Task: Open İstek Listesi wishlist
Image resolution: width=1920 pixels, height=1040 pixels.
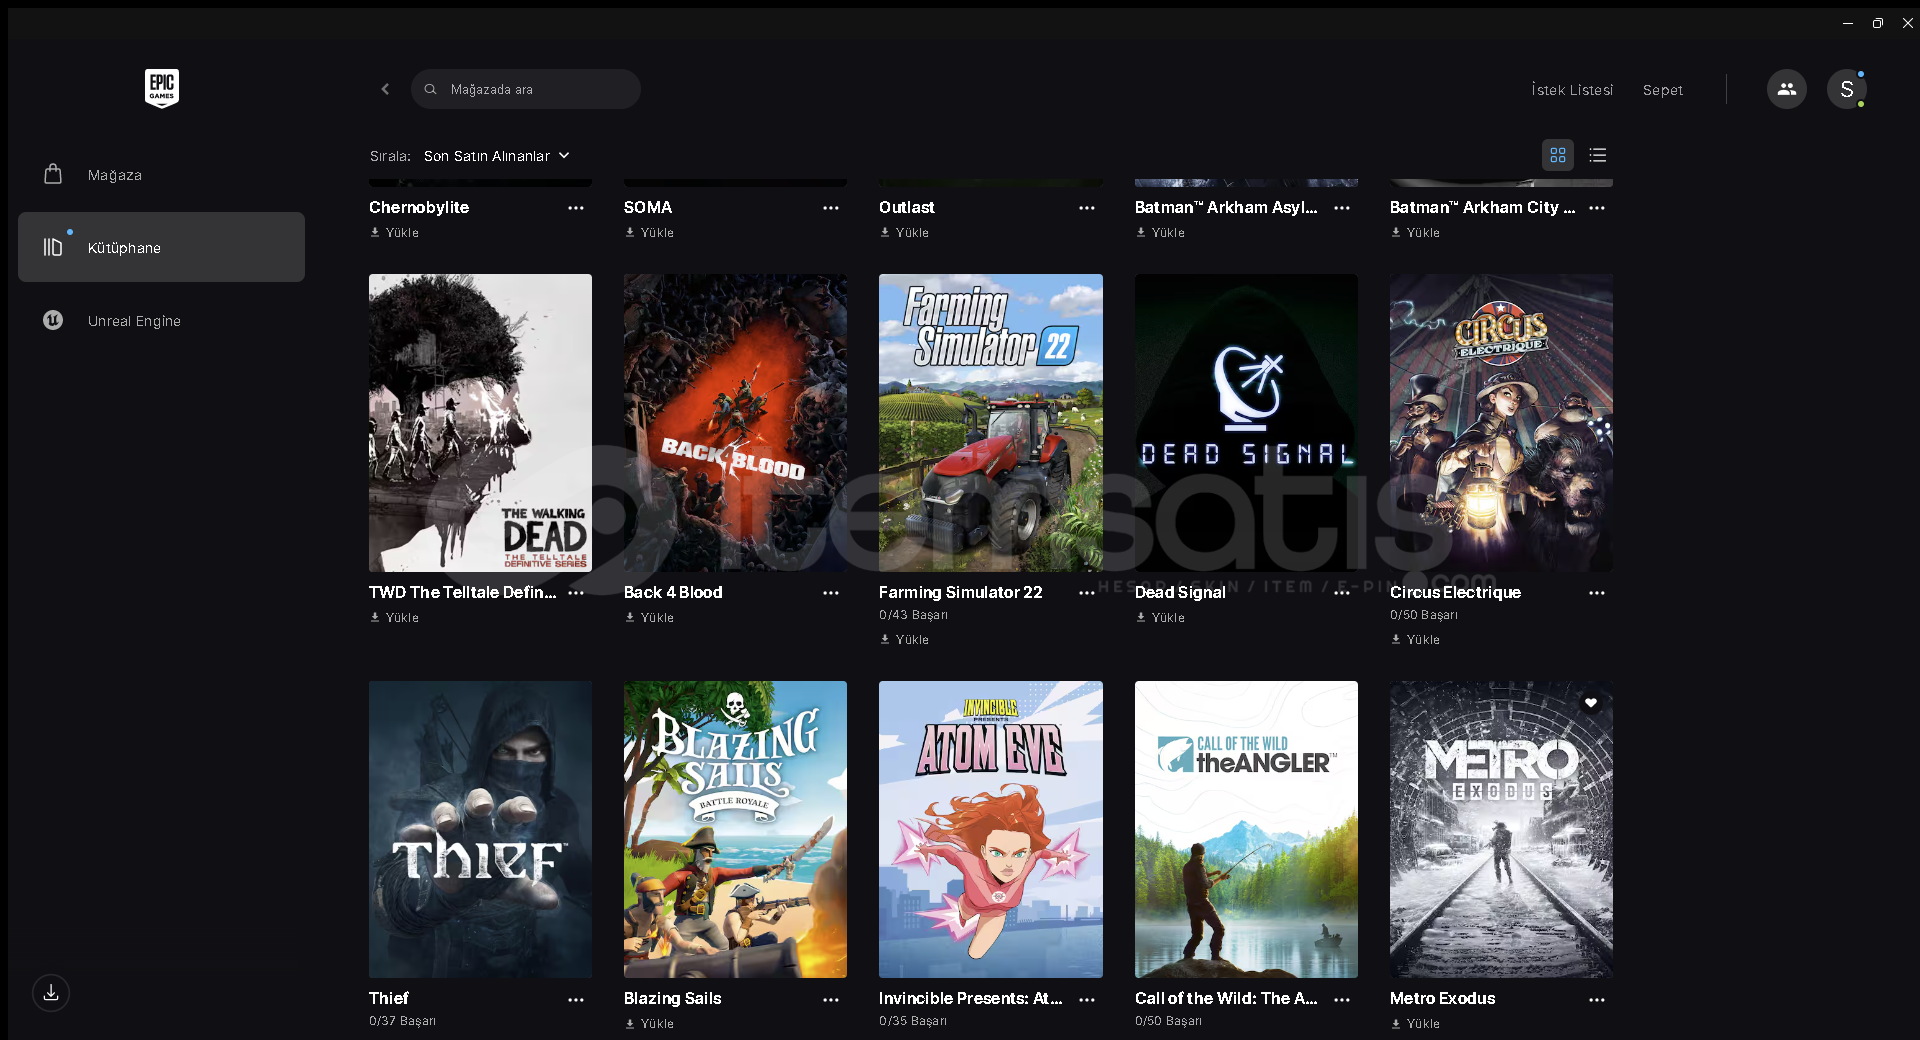Action: coord(1572,90)
